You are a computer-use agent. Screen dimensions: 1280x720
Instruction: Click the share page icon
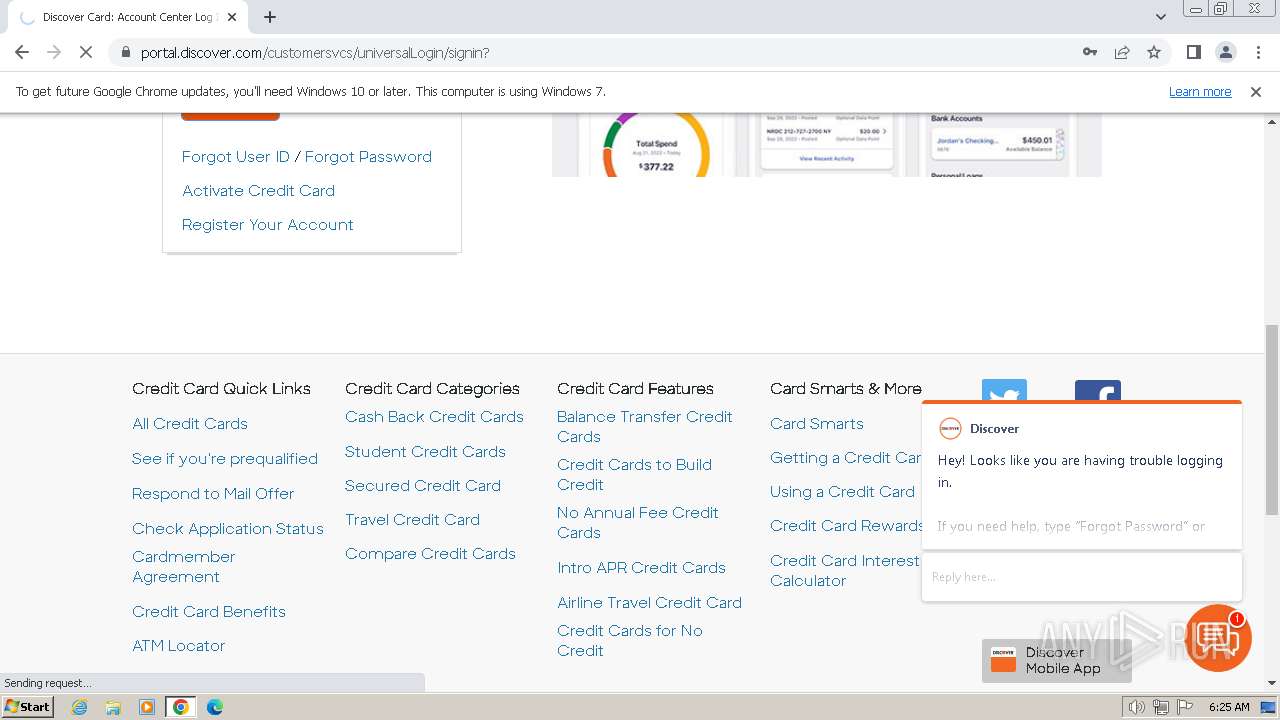point(1122,52)
